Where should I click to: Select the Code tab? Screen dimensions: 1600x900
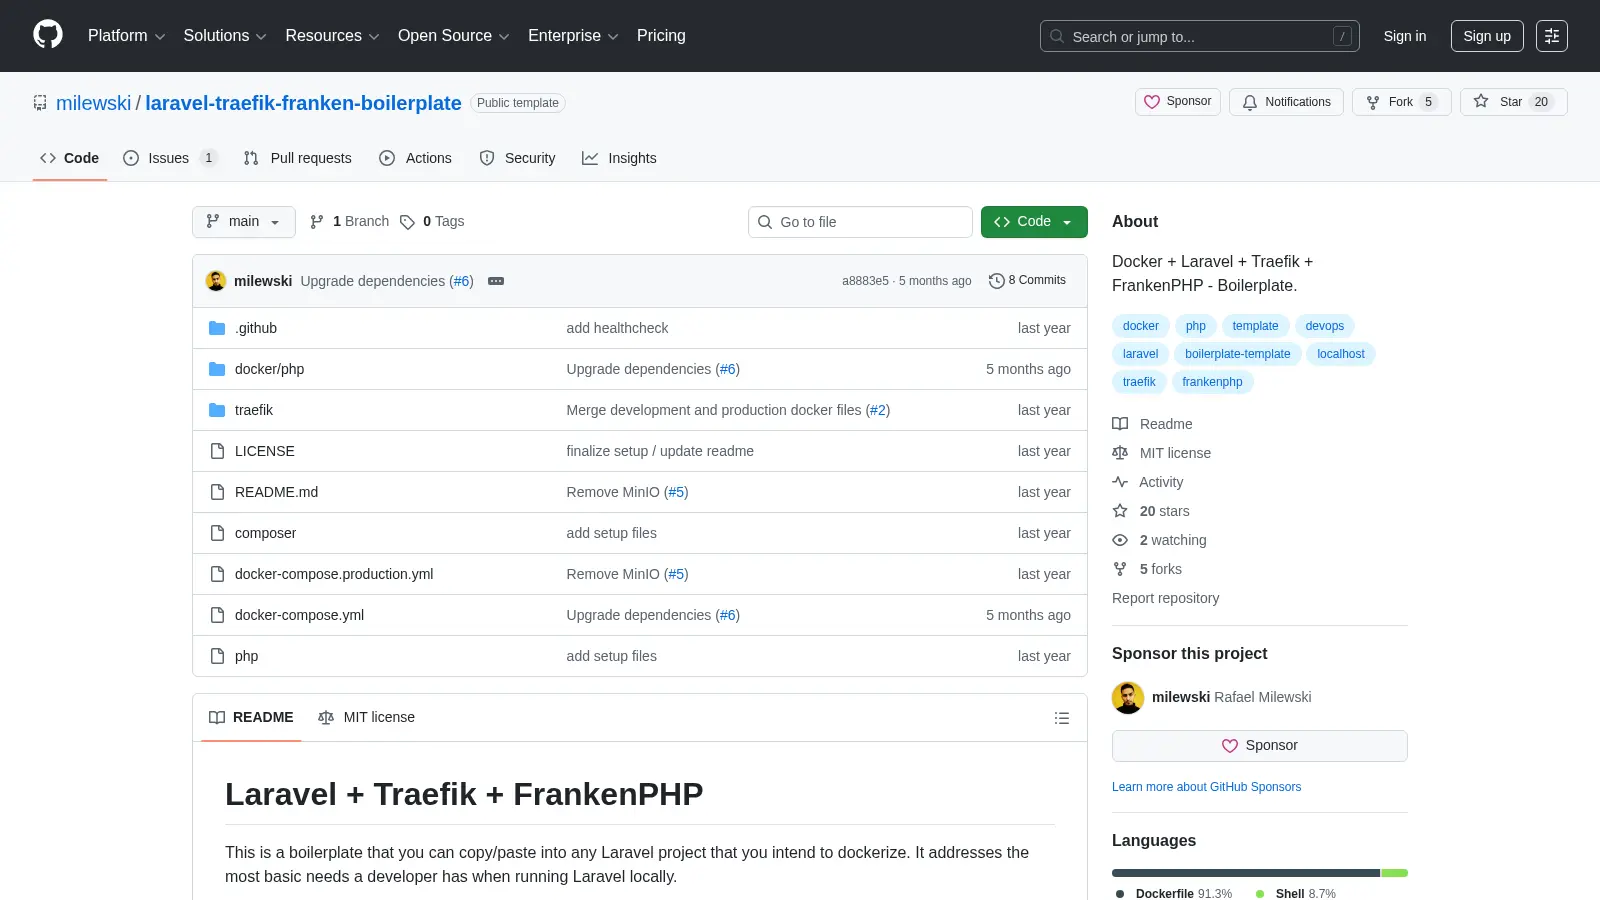[x=70, y=158]
